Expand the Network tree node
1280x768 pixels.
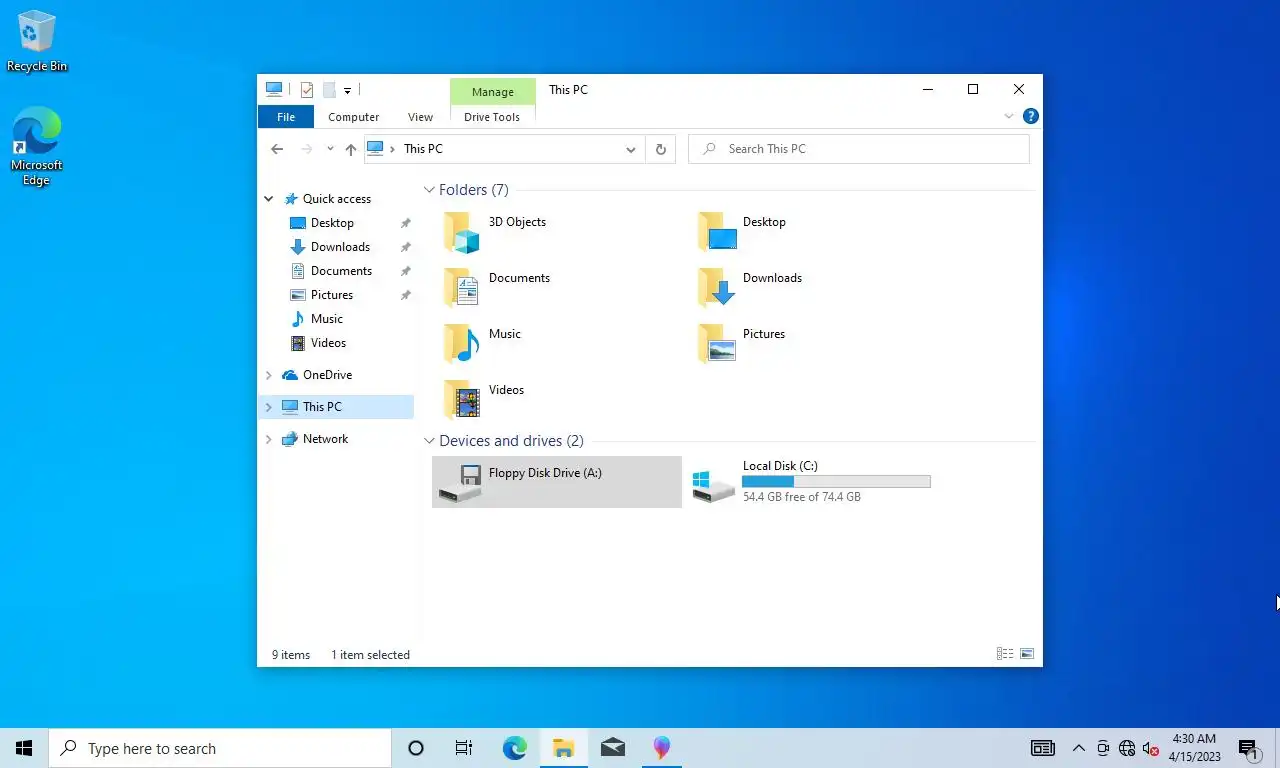pyautogui.click(x=268, y=439)
